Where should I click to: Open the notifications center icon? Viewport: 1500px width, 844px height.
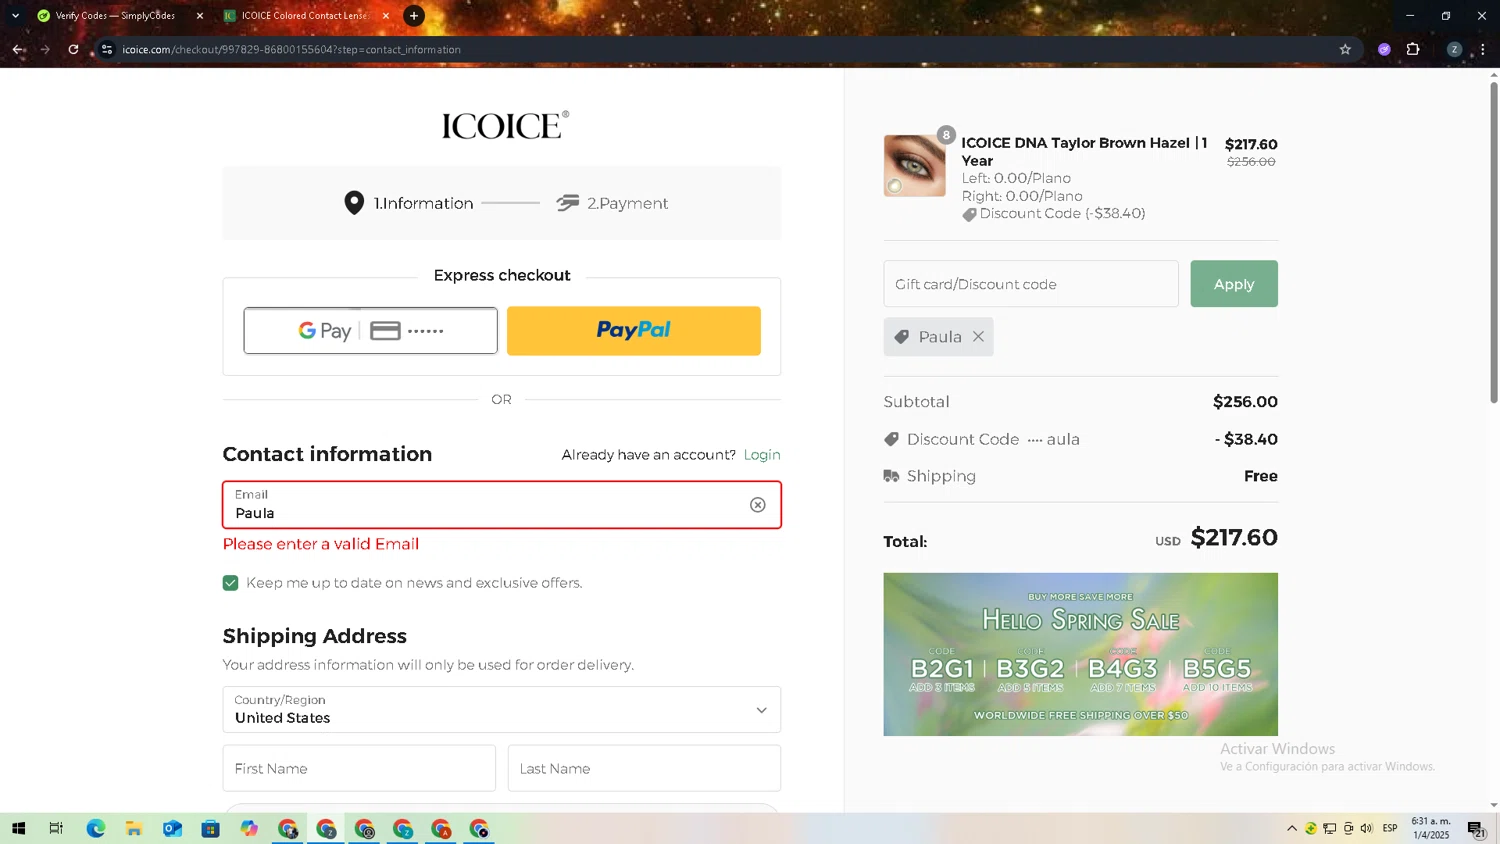tap(1477, 829)
